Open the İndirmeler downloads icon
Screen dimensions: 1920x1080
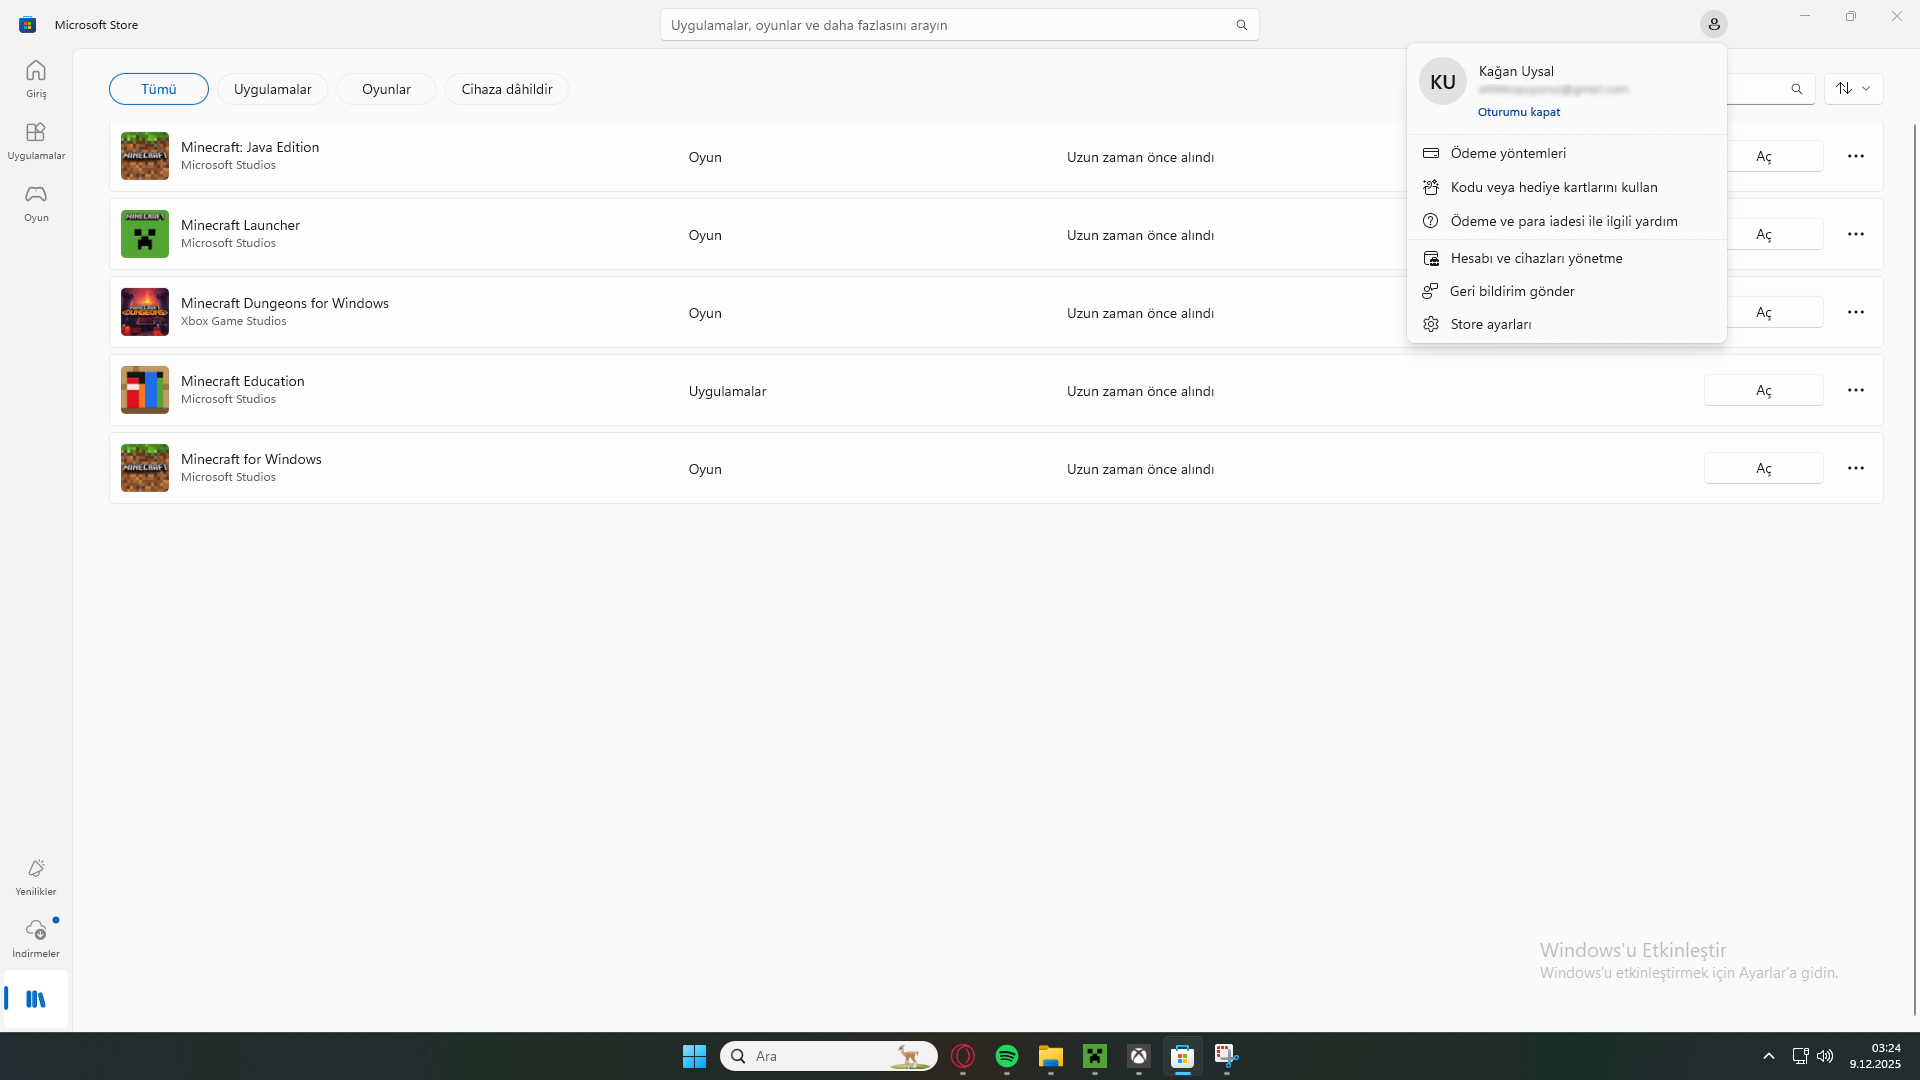36,938
